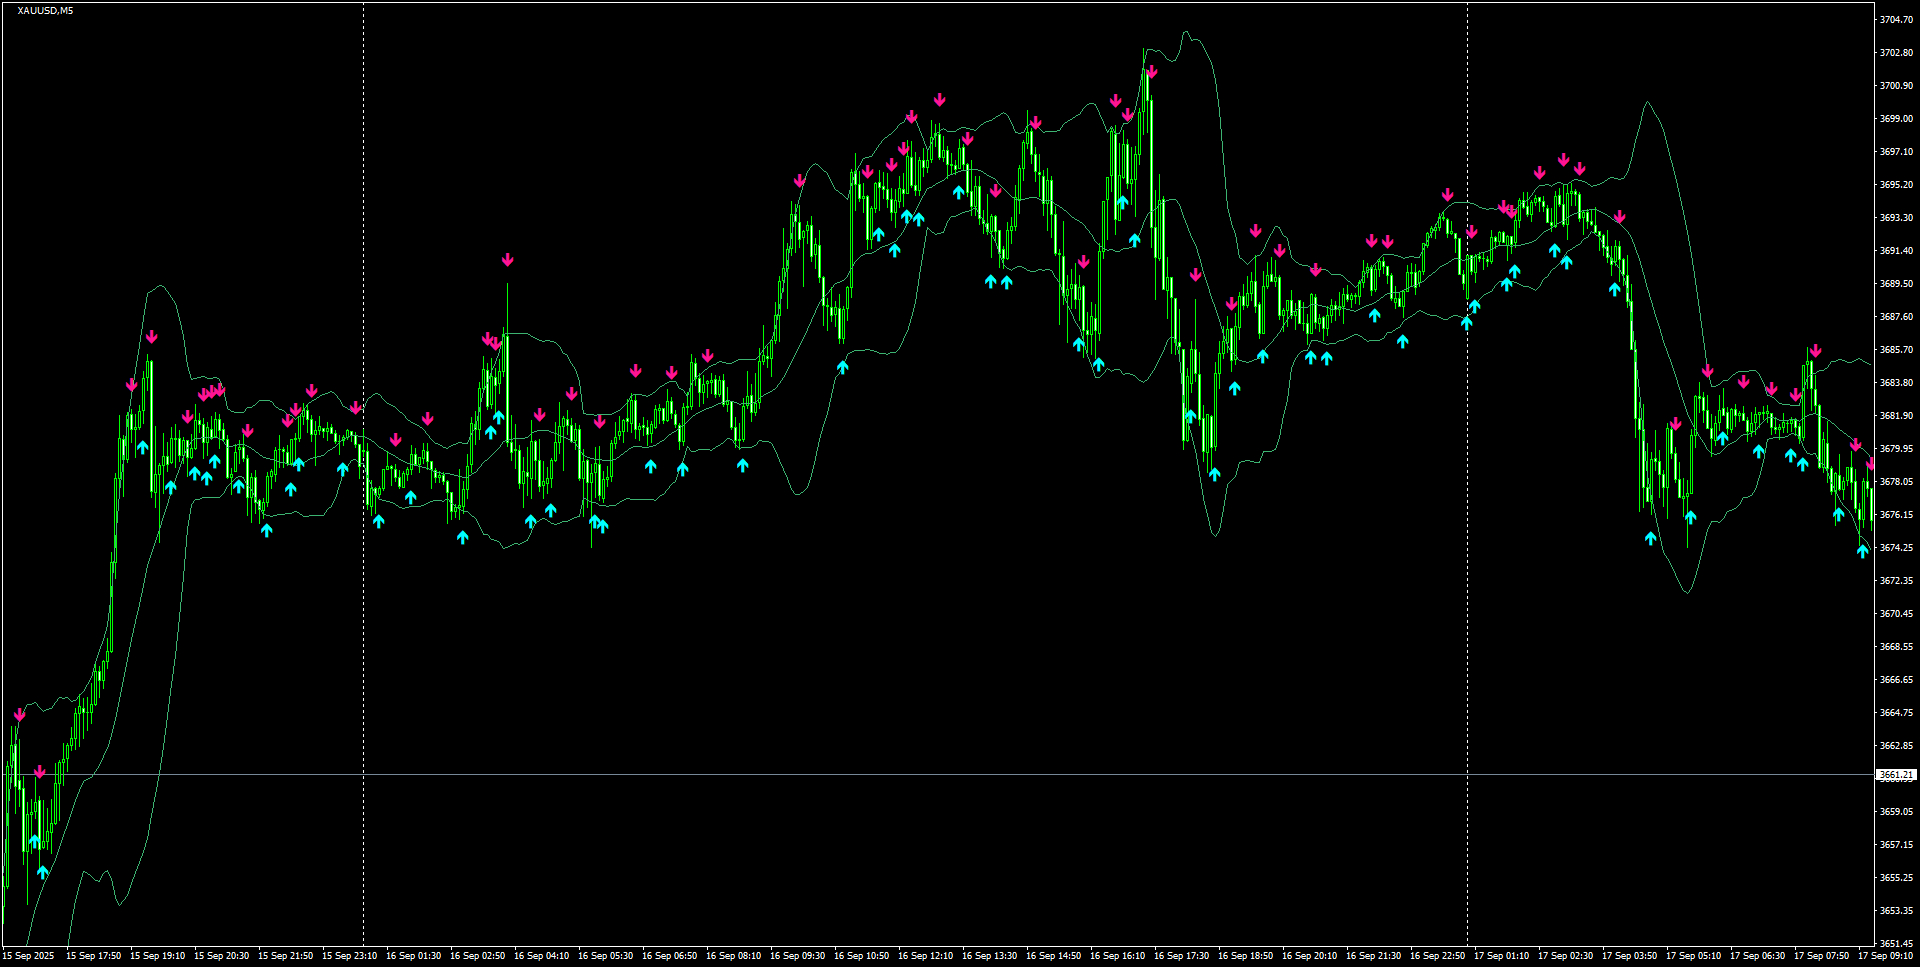Image resolution: width=1920 pixels, height=967 pixels.
Task: Click the 16 Sep 05:30 time label
Action: tap(605, 956)
